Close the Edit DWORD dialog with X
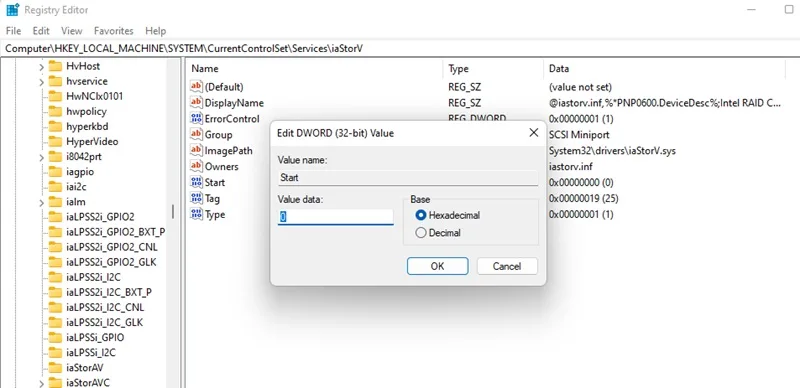Viewport: 800px width, 388px height. 534,133
